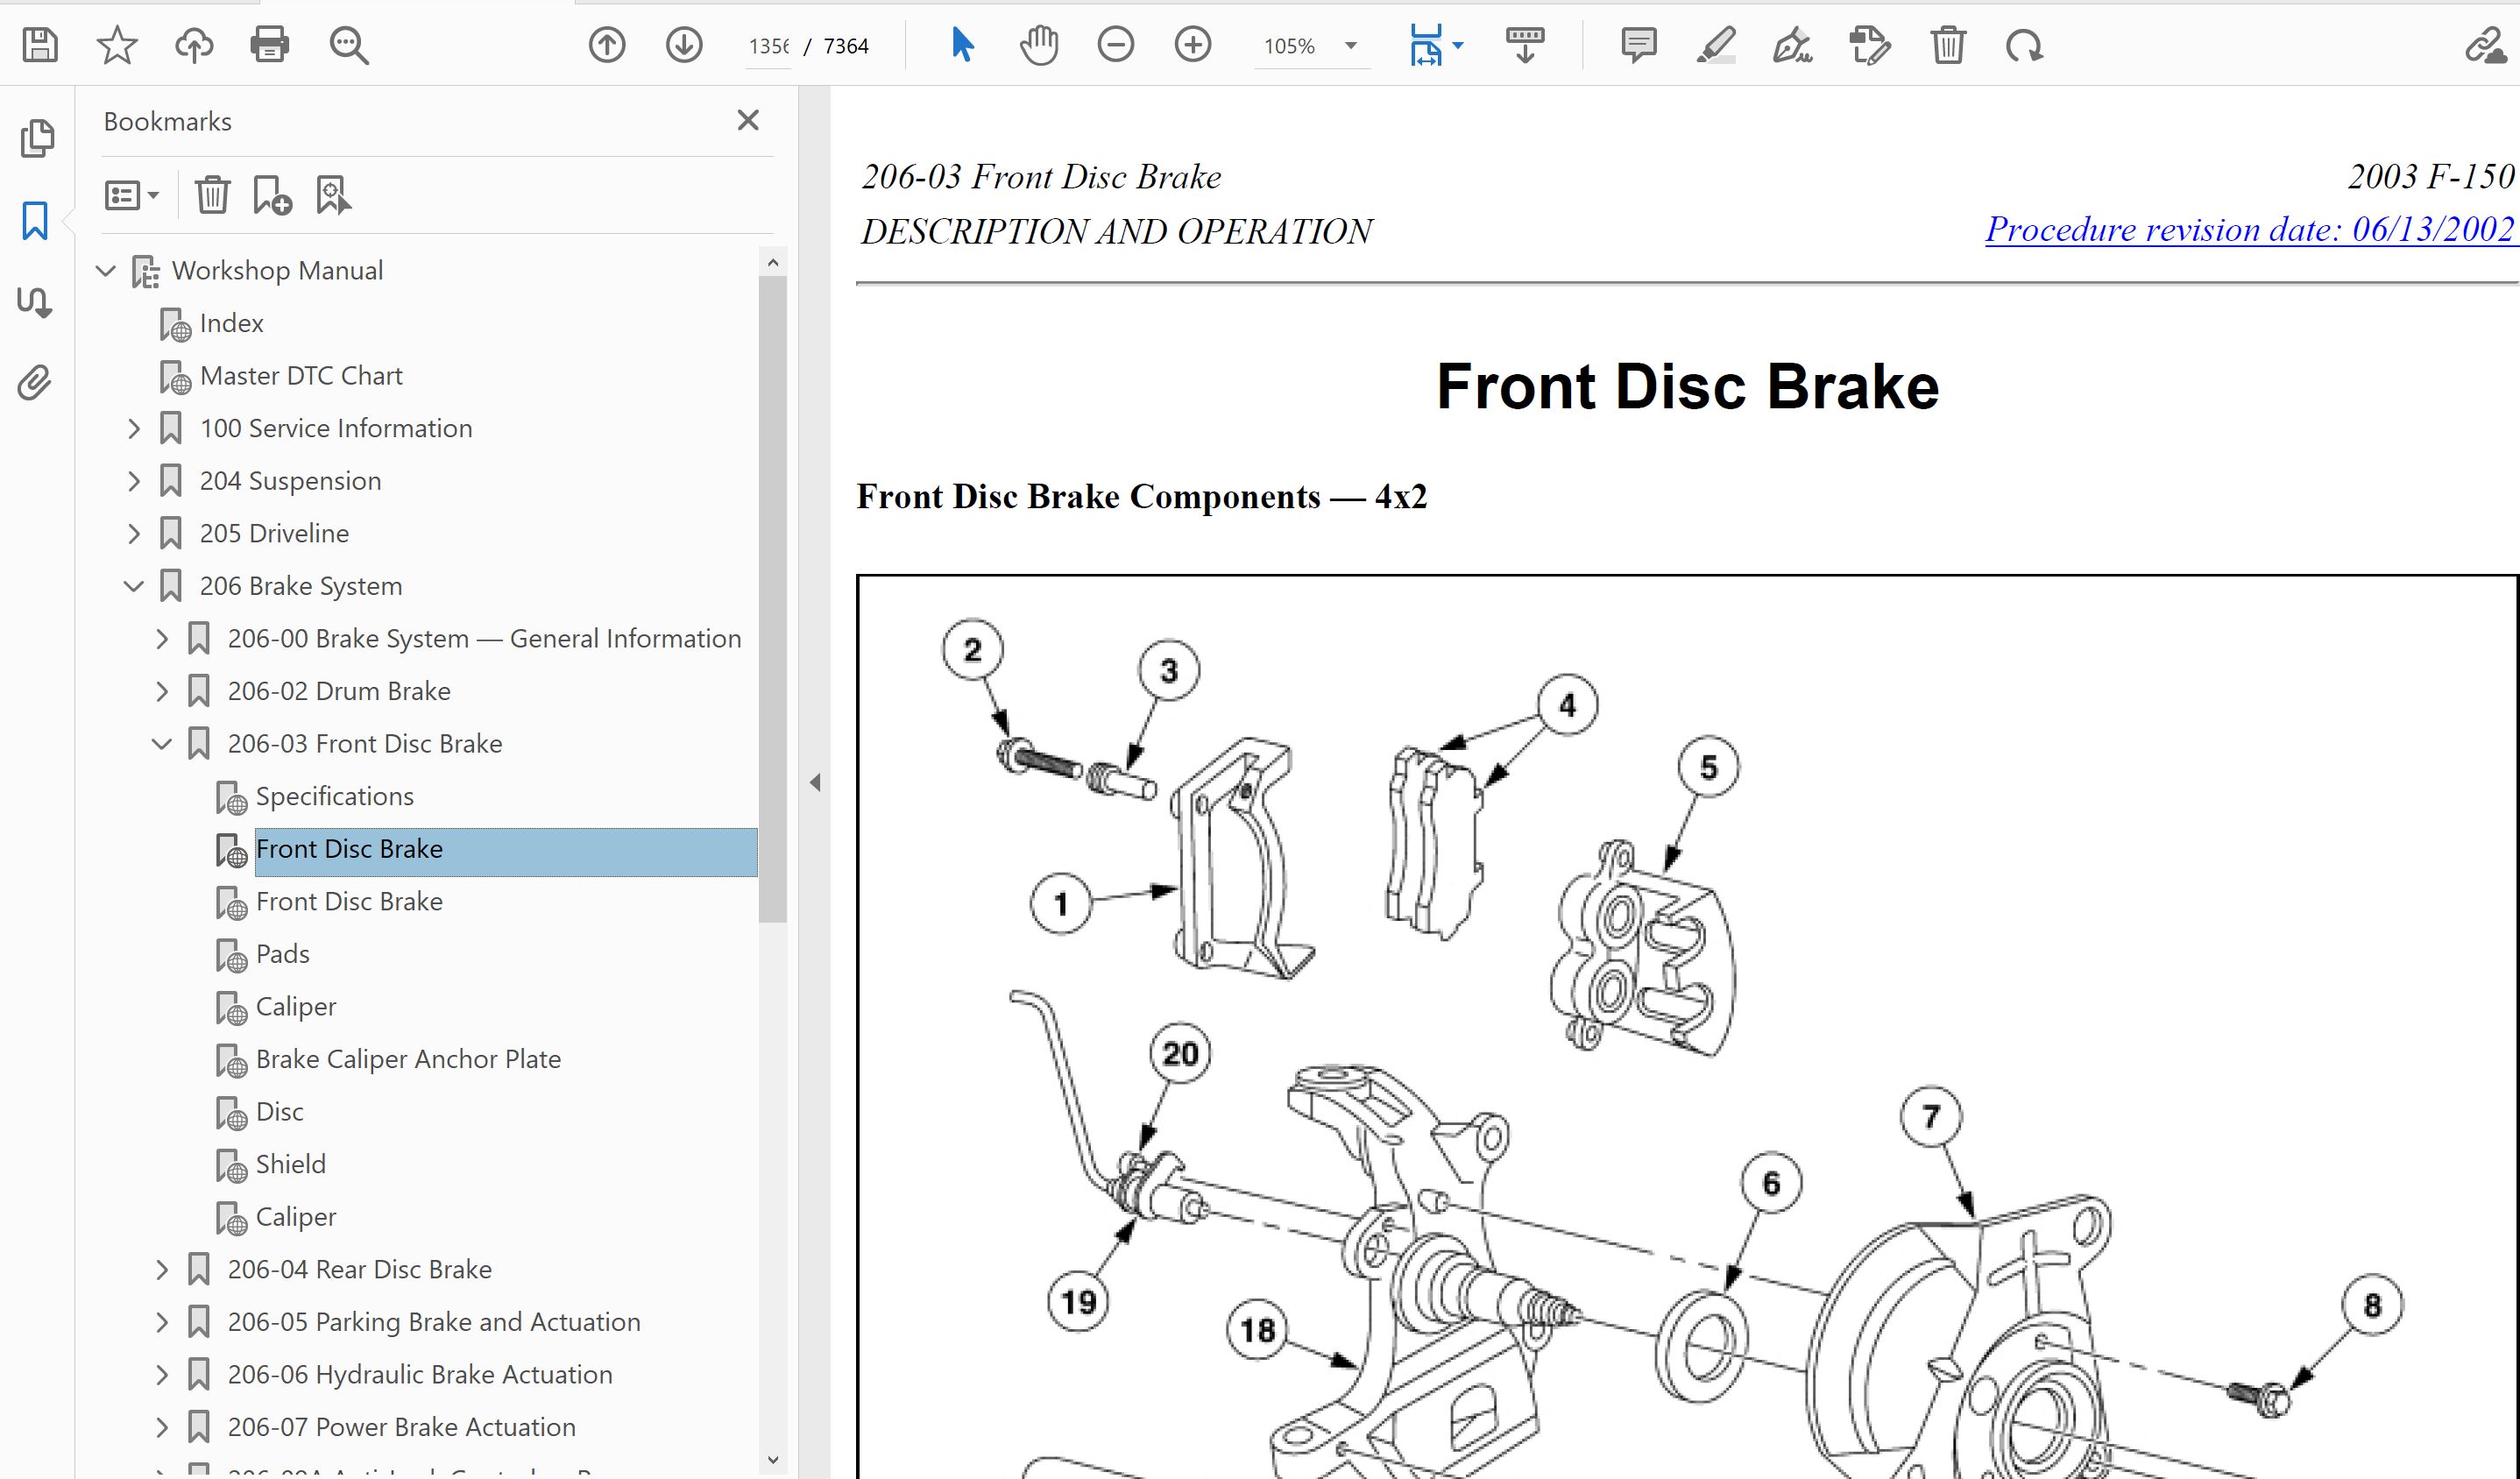This screenshot has height=1479, width=2520.
Task: Select the Hand pan tool
Action: click(1039, 46)
